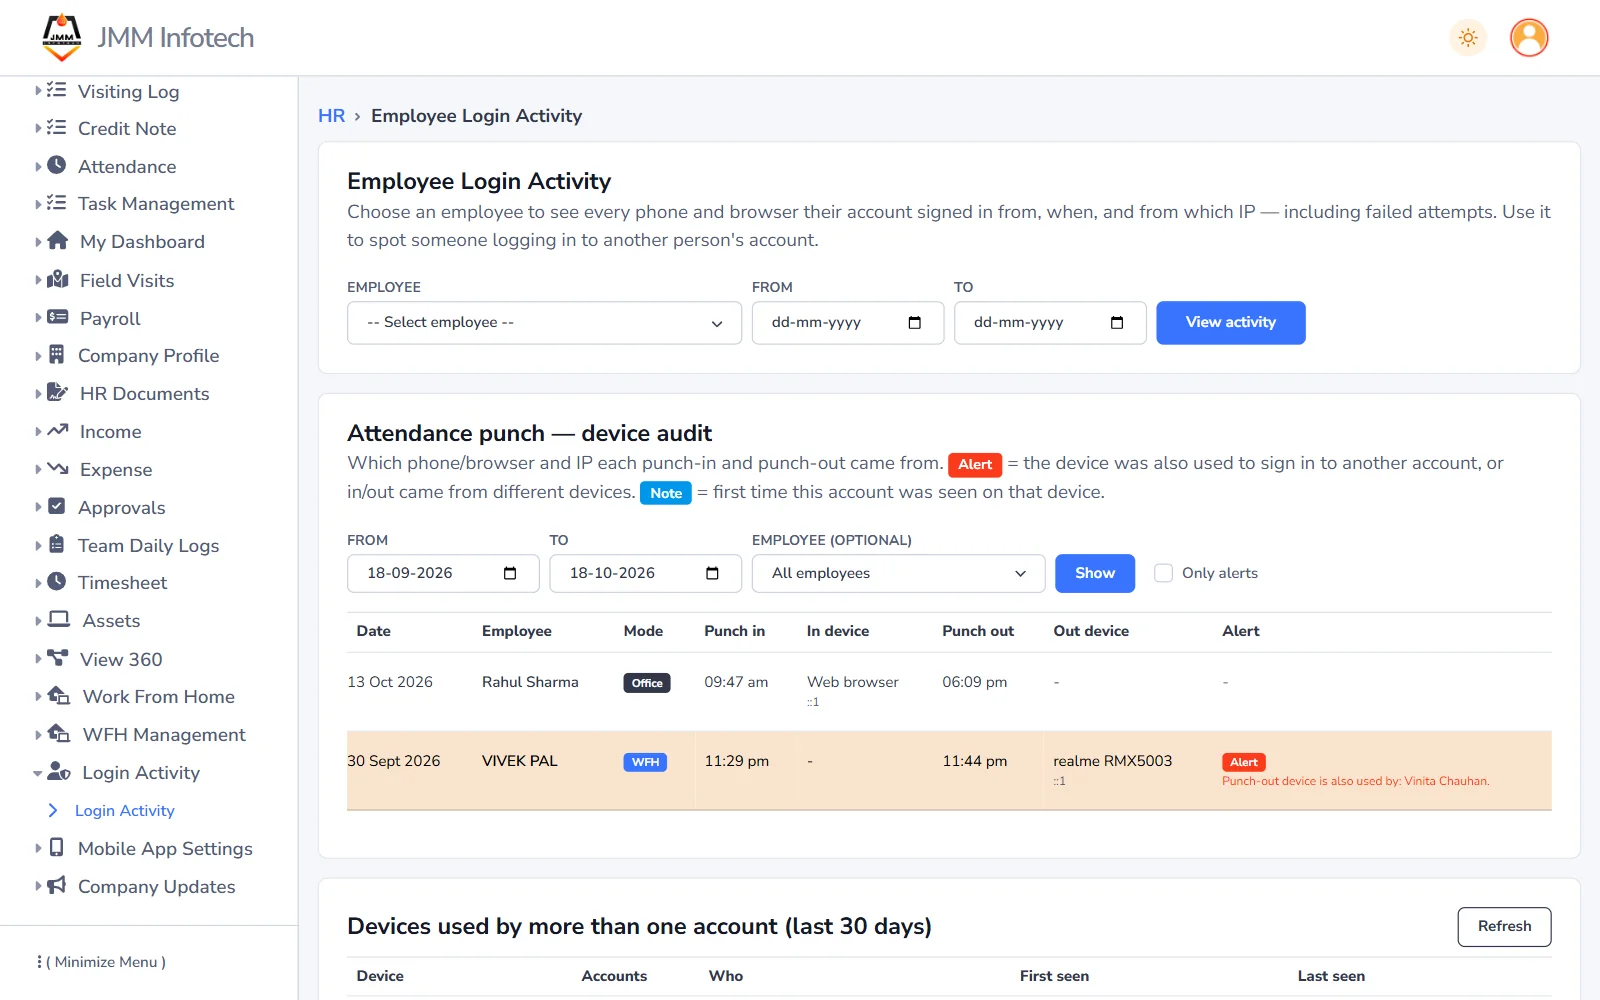Enable the Only alerts checkbox
Viewport: 1600px width, 1000px height.
(1163, 573)
